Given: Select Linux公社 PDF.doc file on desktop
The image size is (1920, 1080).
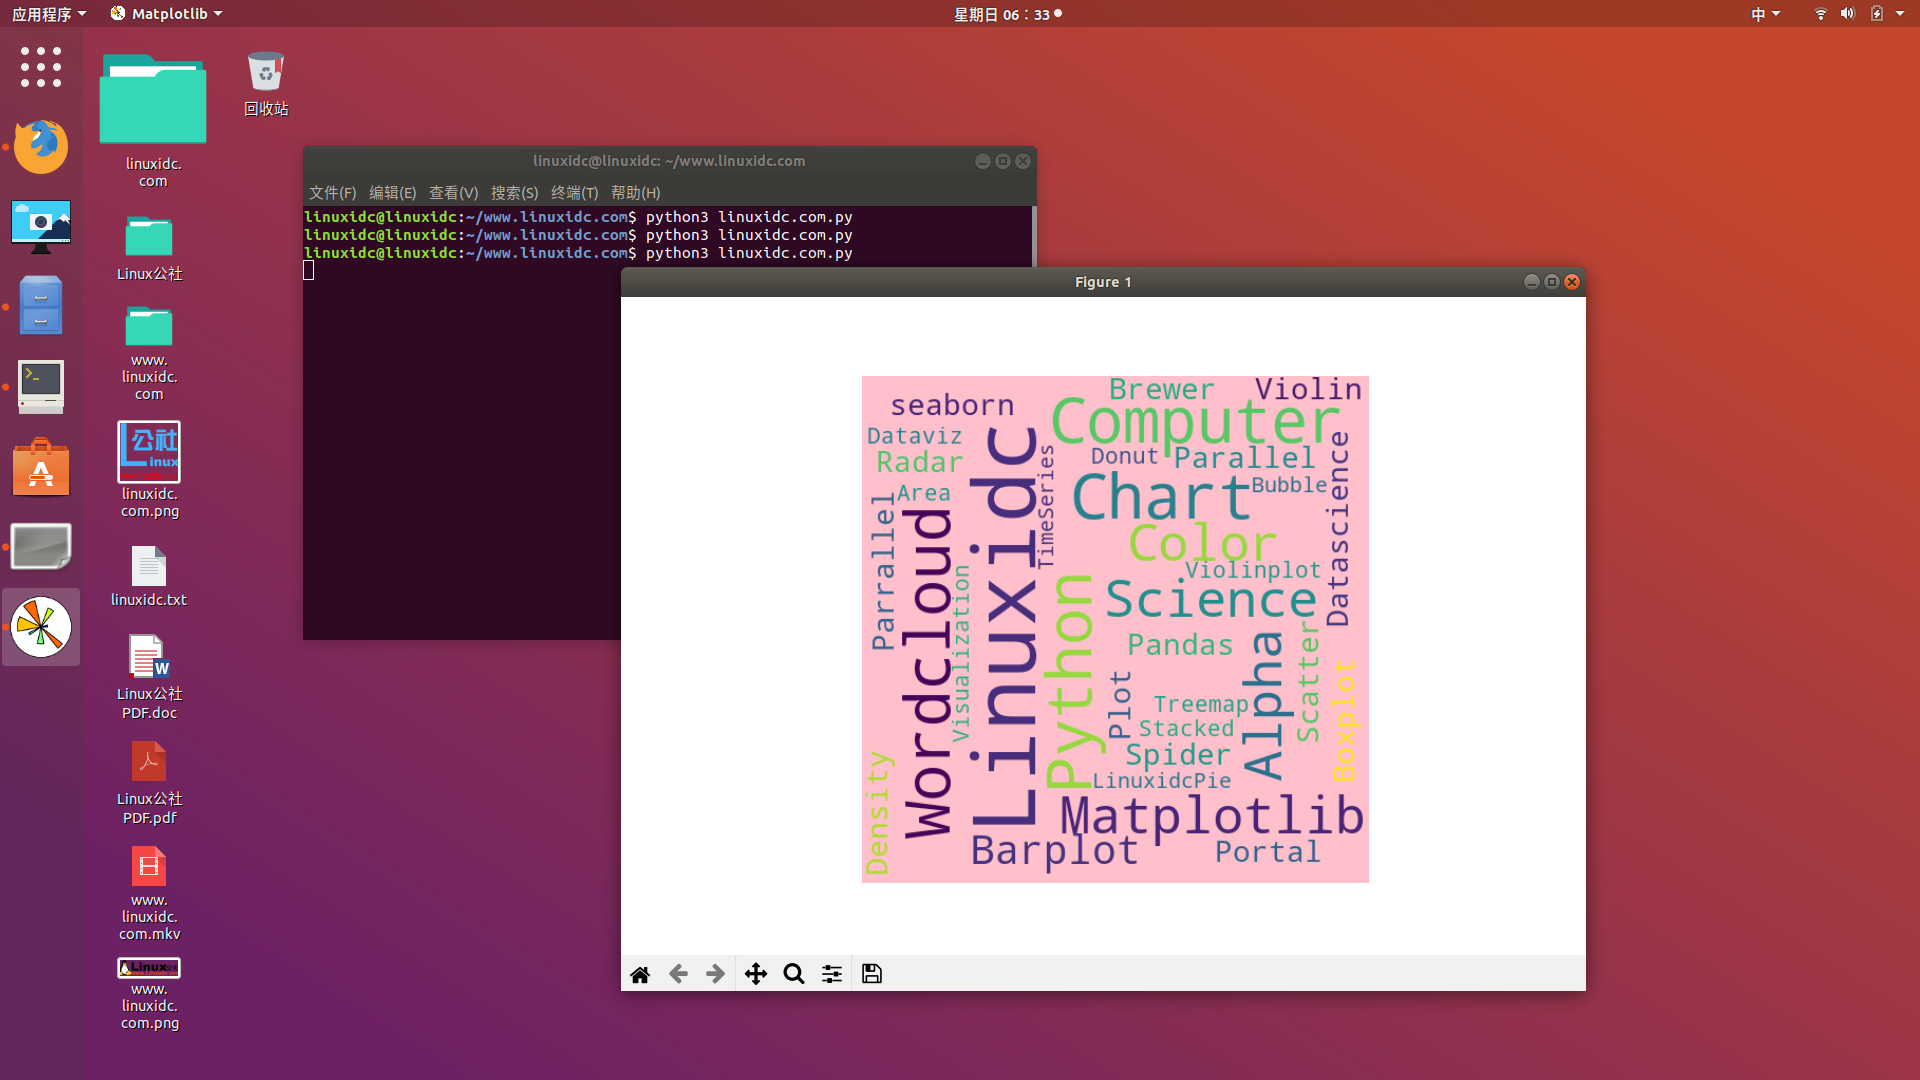Looking at the screenshot, I should coord(149,677).
